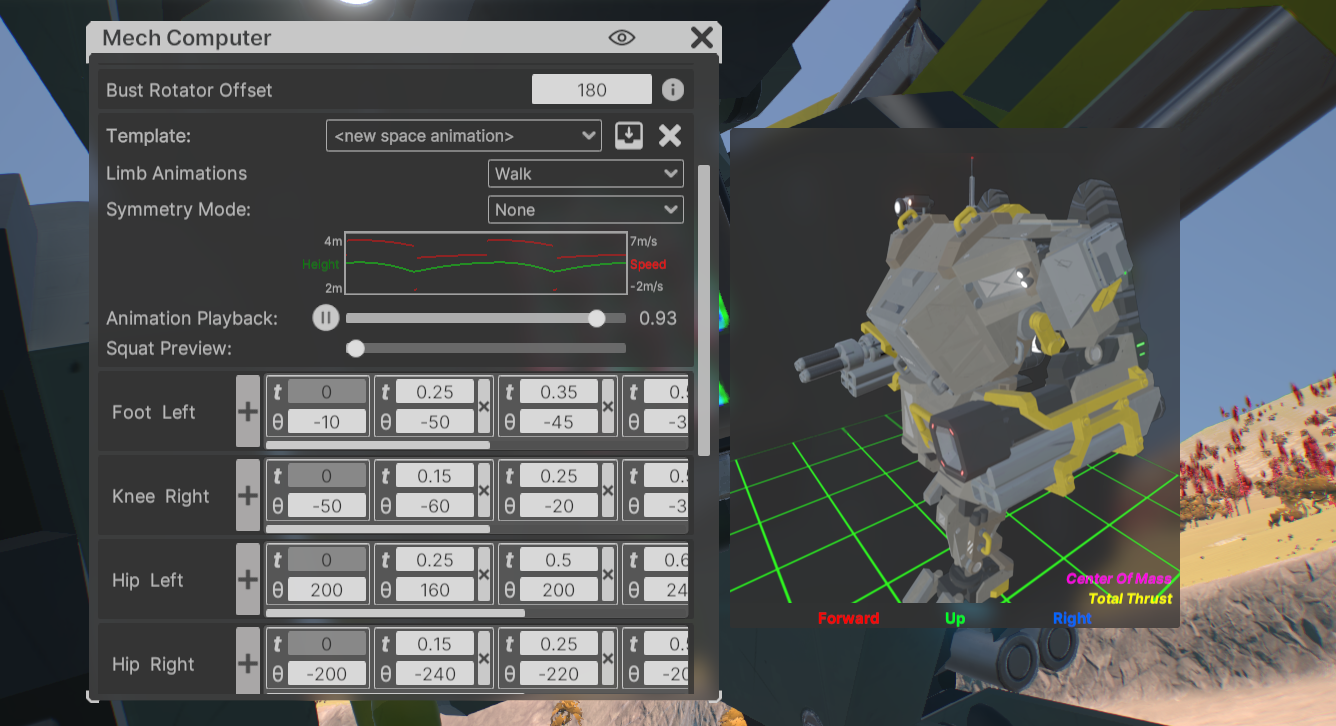Click the Hip Left angle field showing 160

click(435, 590)
